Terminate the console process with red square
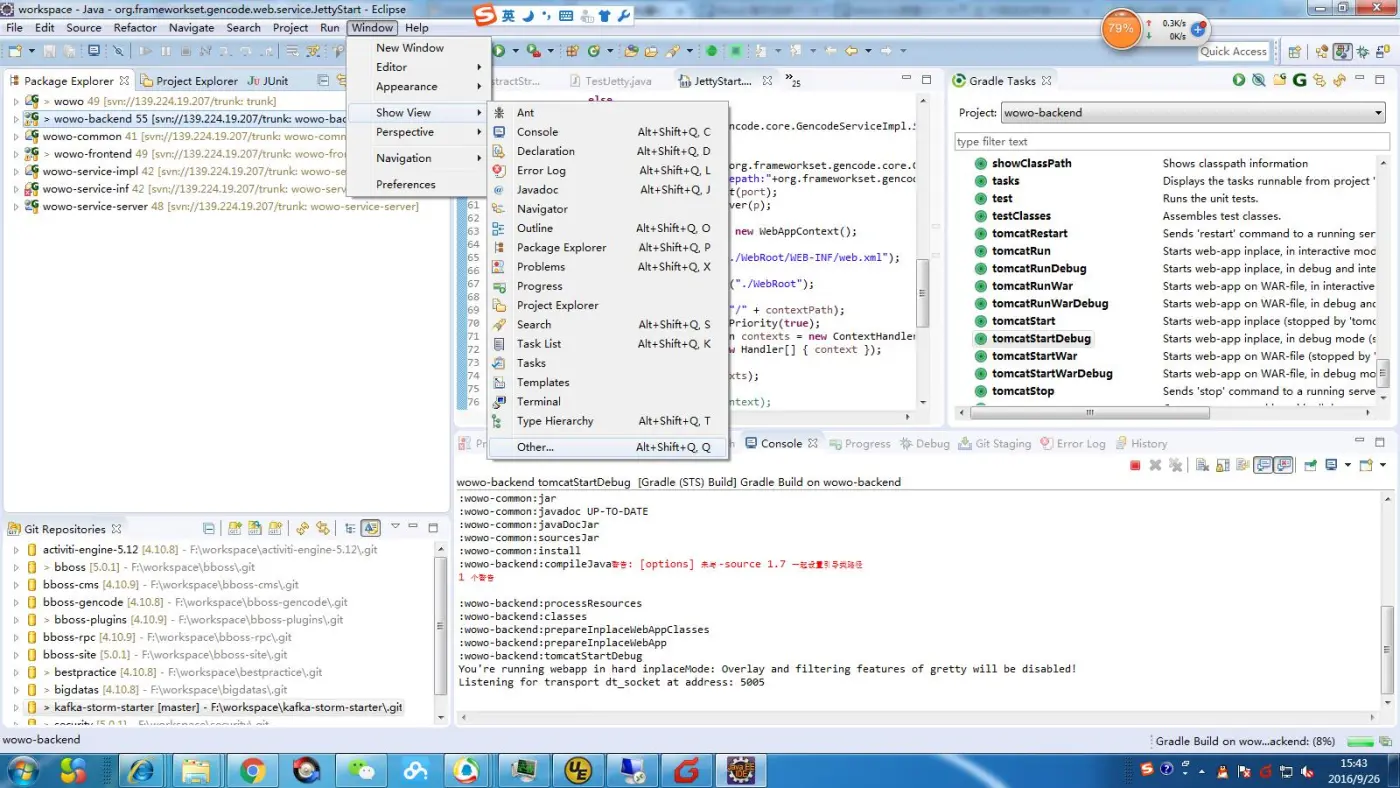 click(x=1135, y=465)
